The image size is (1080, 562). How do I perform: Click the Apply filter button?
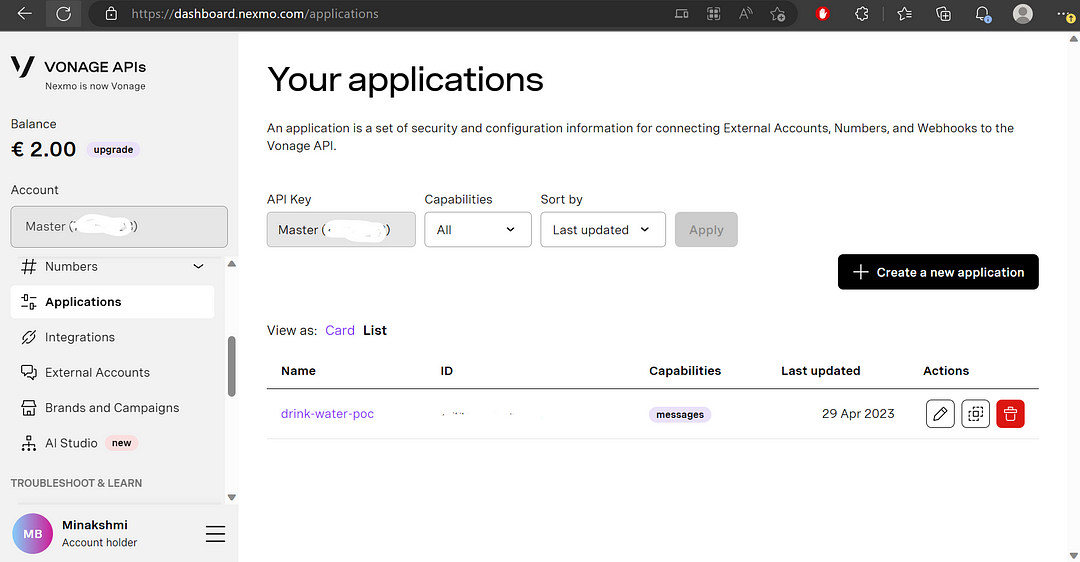coord(706,229)
